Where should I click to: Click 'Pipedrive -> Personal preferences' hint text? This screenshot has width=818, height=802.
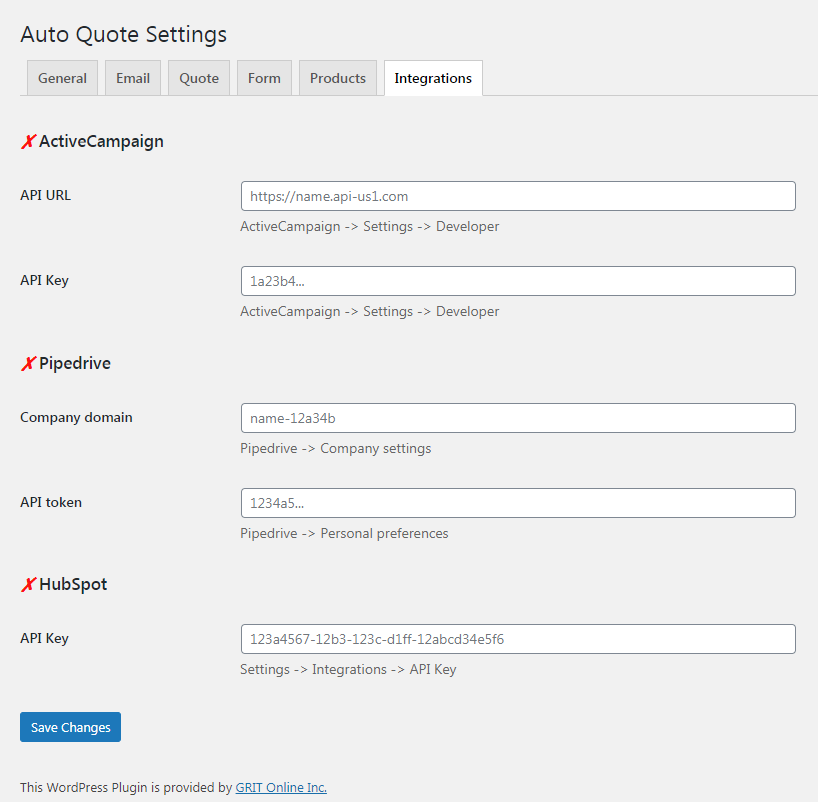[344, 533]
